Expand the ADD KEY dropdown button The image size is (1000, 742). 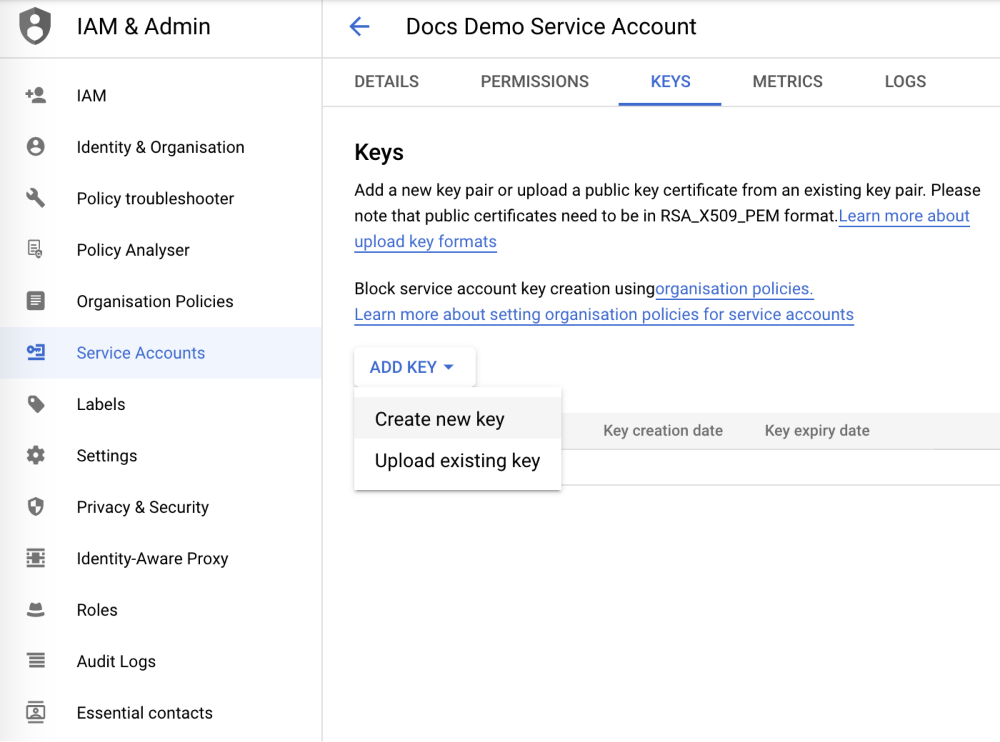(x=413, y=367)
